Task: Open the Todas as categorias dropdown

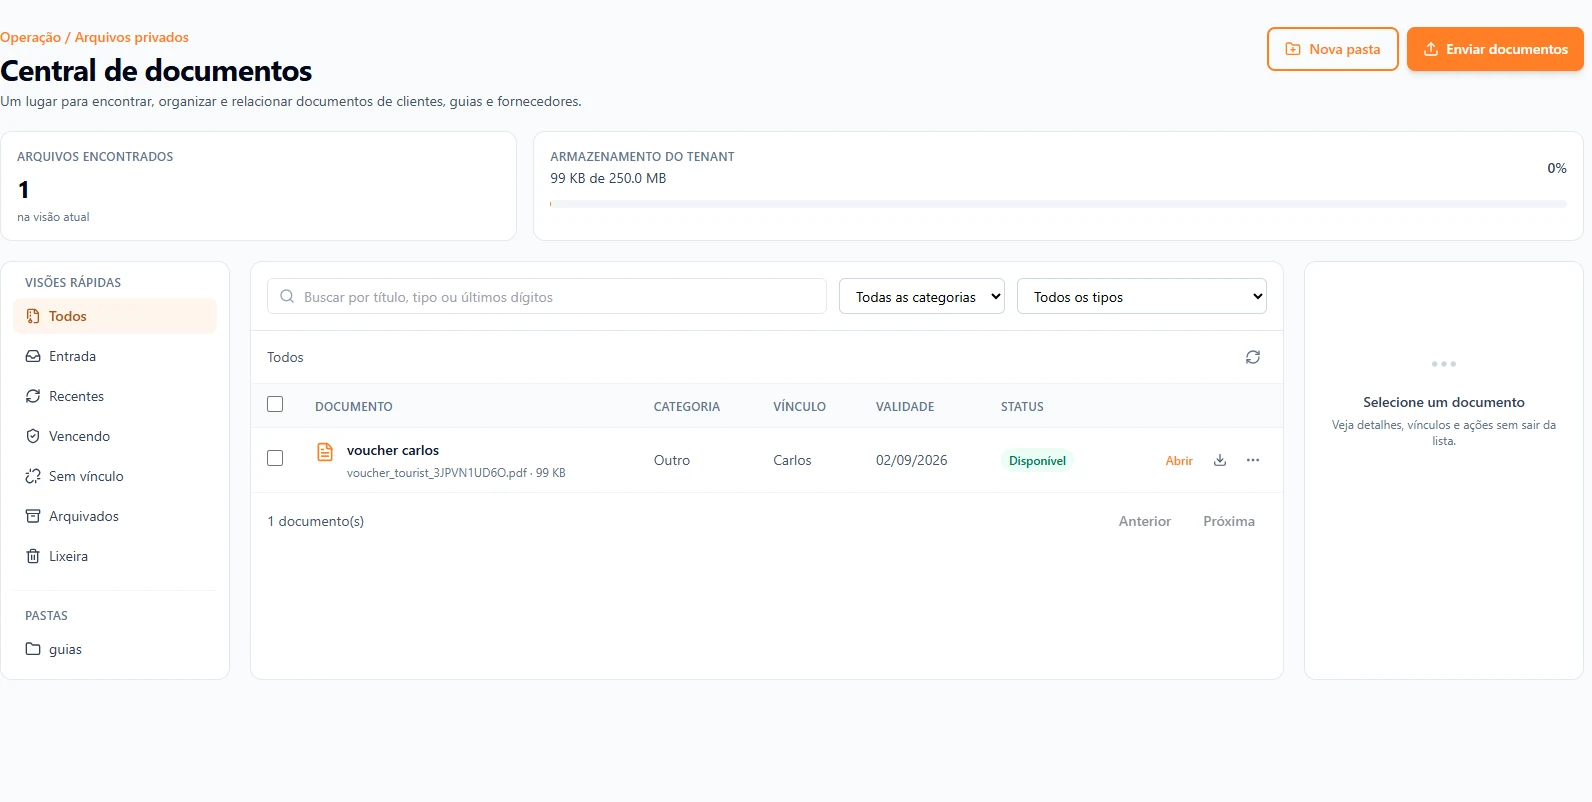Action: 922,296
